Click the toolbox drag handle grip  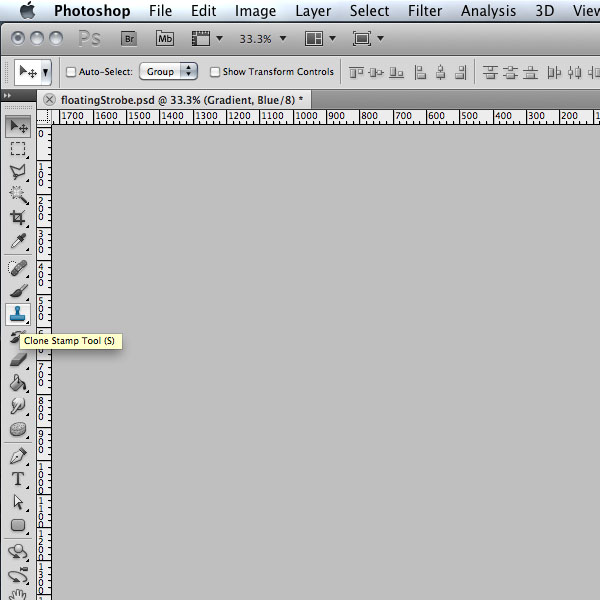(x=18, y=108)
